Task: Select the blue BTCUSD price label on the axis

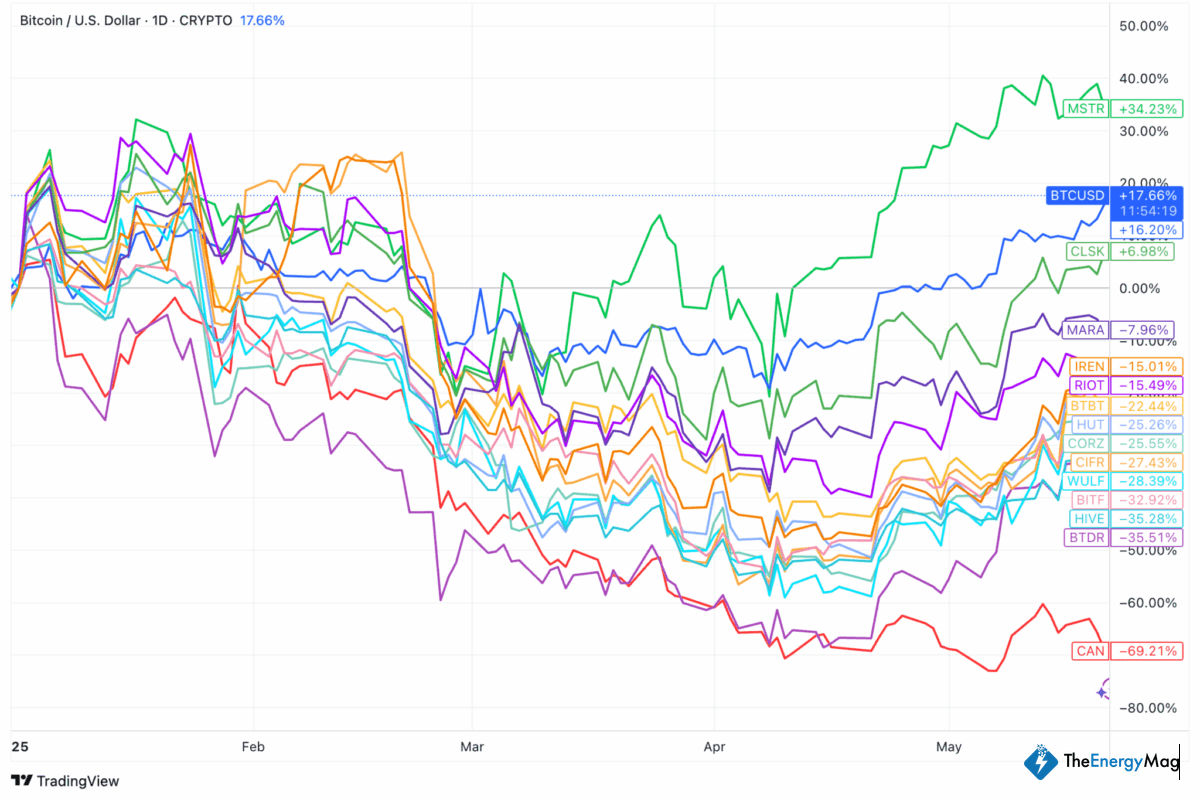Action: pos(1076,196)
